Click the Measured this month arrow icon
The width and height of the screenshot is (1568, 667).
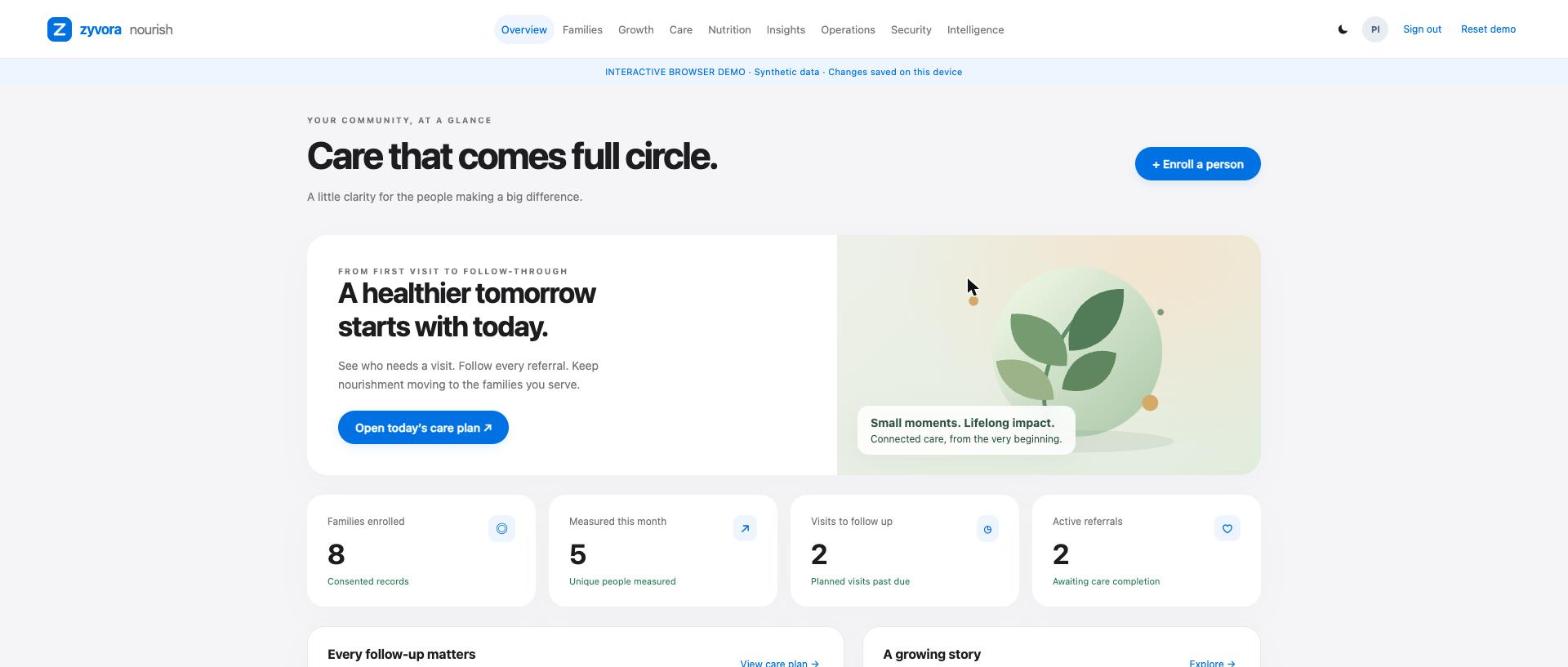point(745,528)
